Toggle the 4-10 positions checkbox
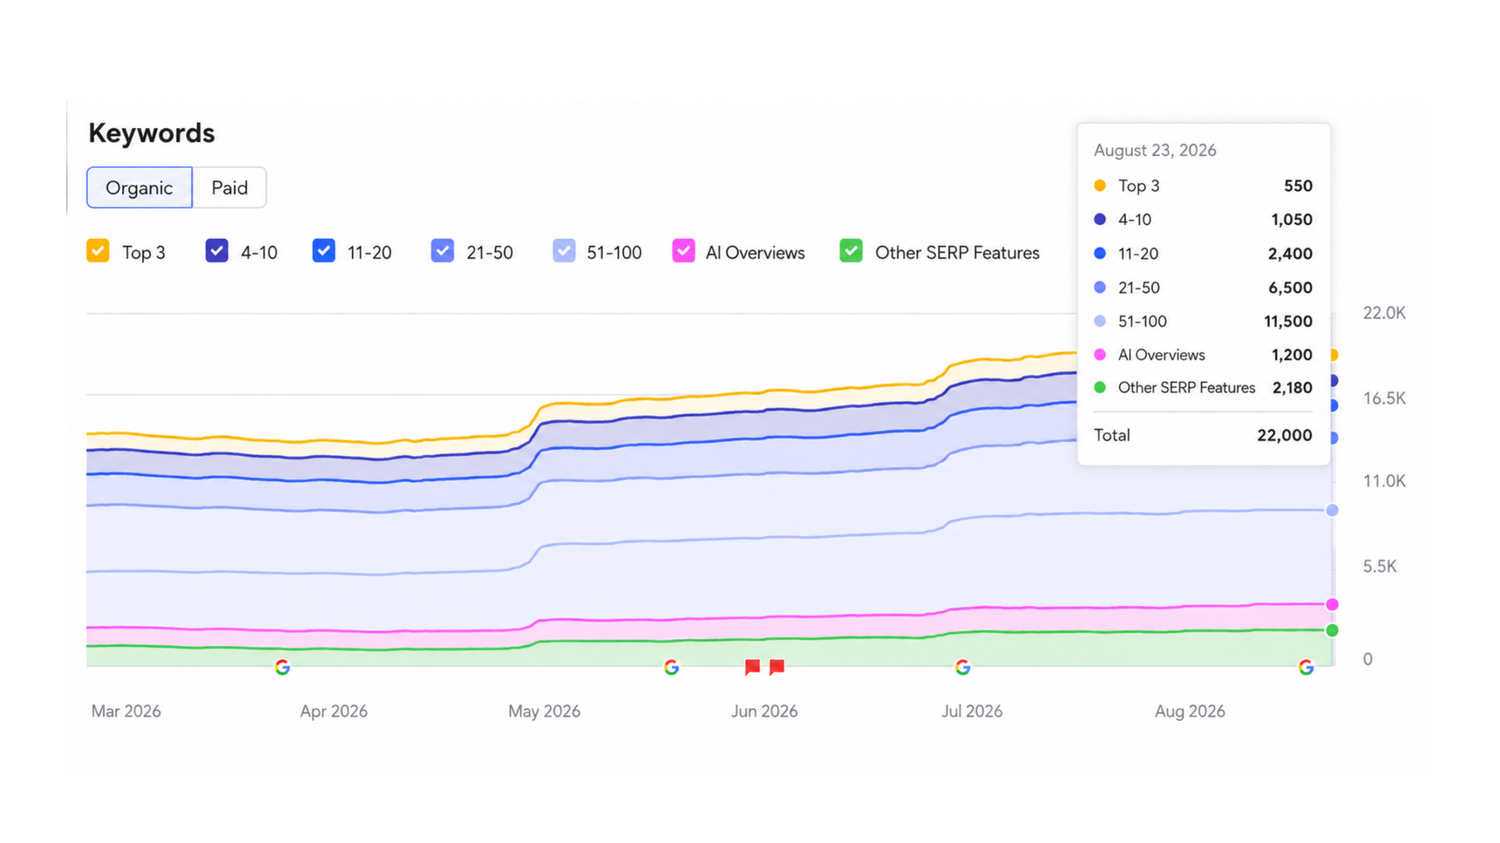1500x843 pixels. (217, 251)
